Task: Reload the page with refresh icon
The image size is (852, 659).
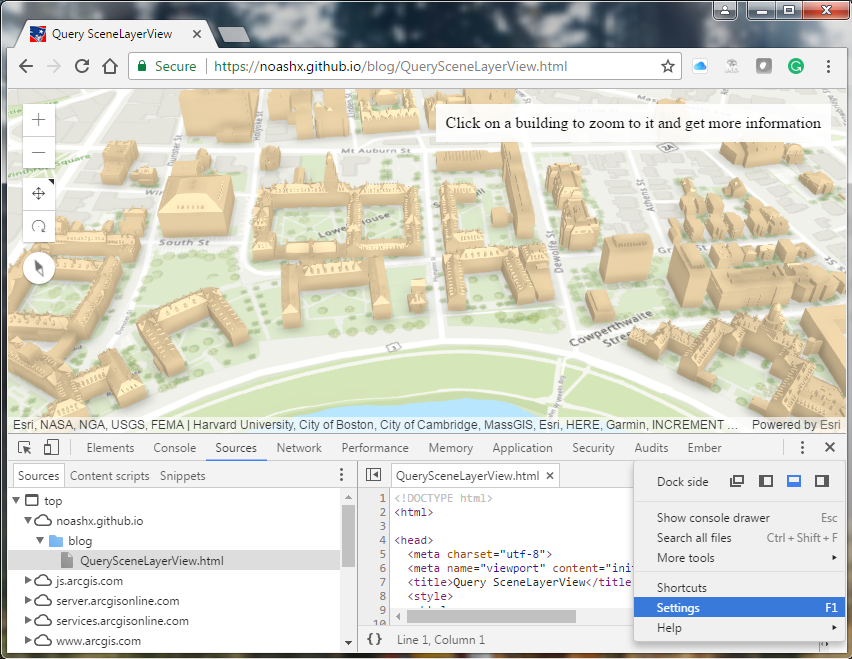Action: (x=82, y=66)
